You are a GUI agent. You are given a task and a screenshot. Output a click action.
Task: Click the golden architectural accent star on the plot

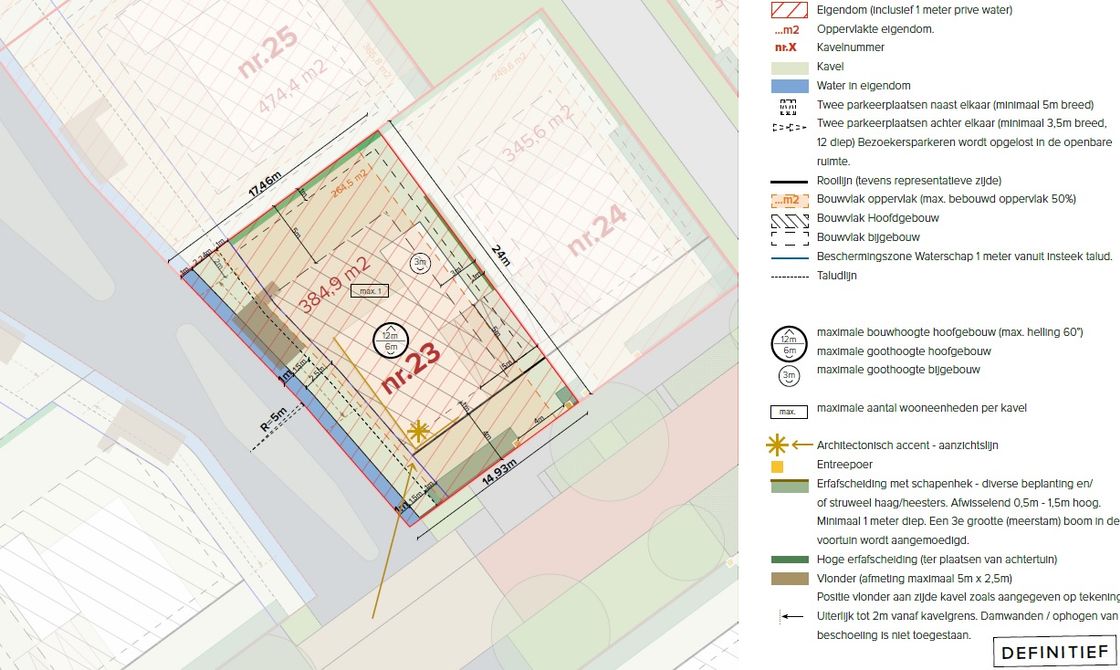tap(418, 431)
